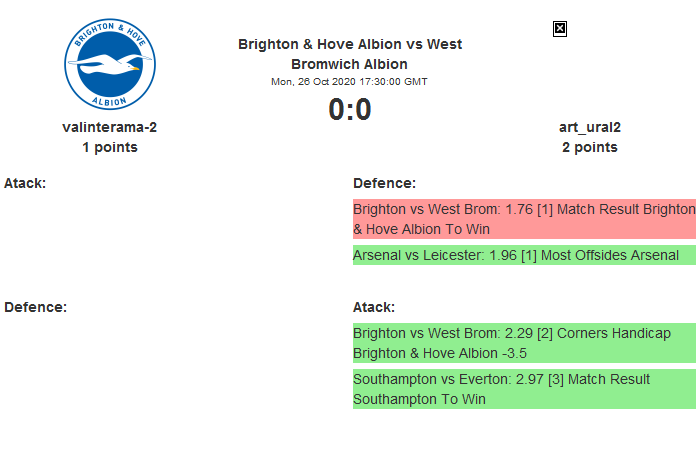This screenshot has width=700, height=460.
Task: Click the left Atack heading
Action: 25,183
